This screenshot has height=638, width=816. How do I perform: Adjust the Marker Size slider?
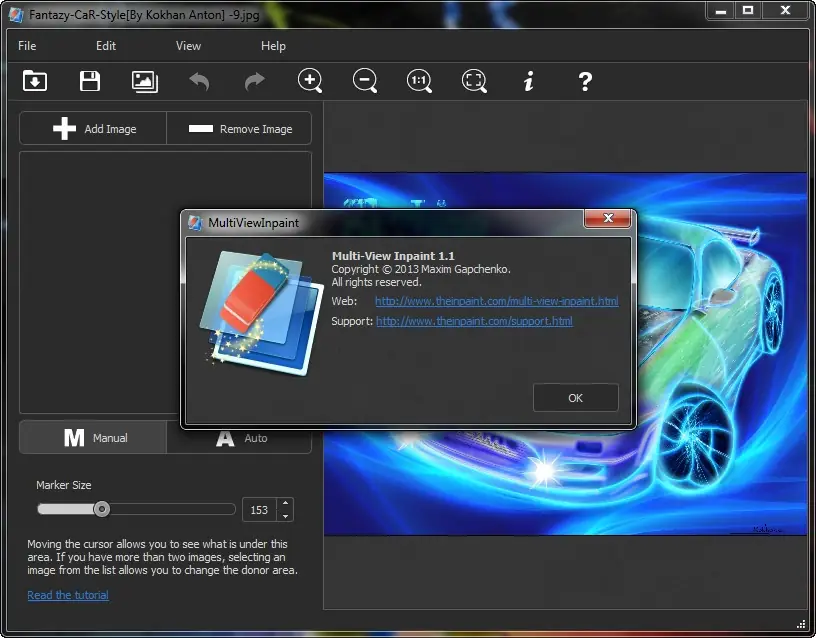(101, 509)
